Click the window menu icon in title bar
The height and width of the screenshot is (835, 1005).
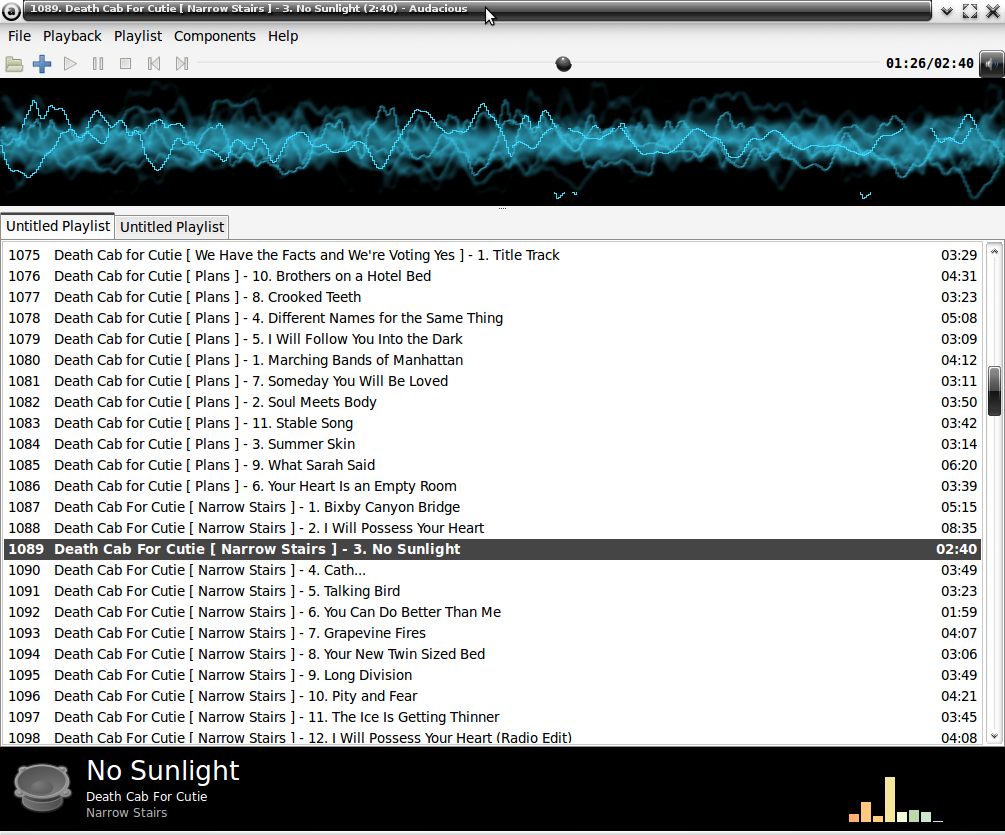(11, 11)
